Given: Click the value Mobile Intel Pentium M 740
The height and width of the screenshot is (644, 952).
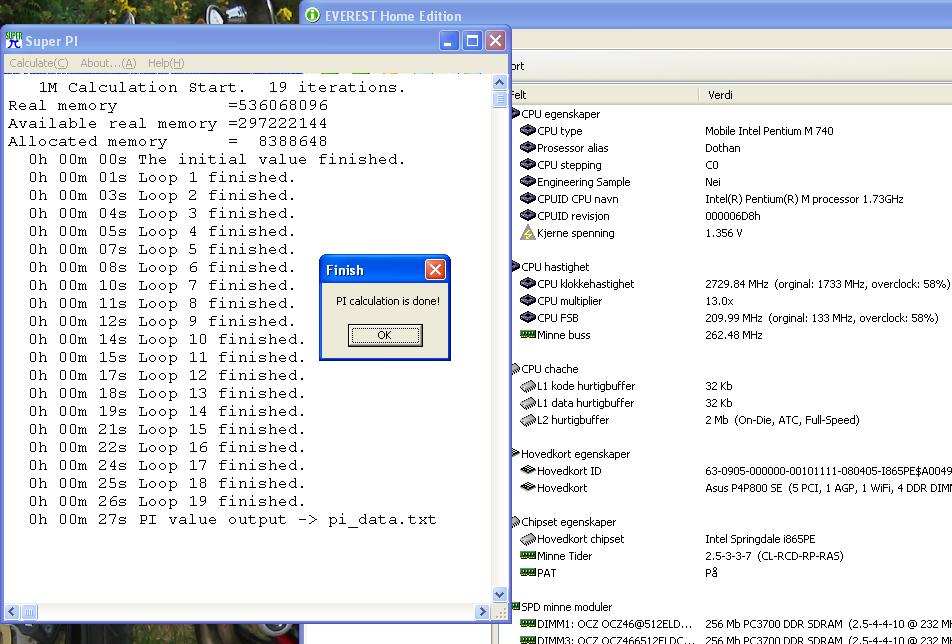Looking at the screenshot, I should tap(769, 130).
